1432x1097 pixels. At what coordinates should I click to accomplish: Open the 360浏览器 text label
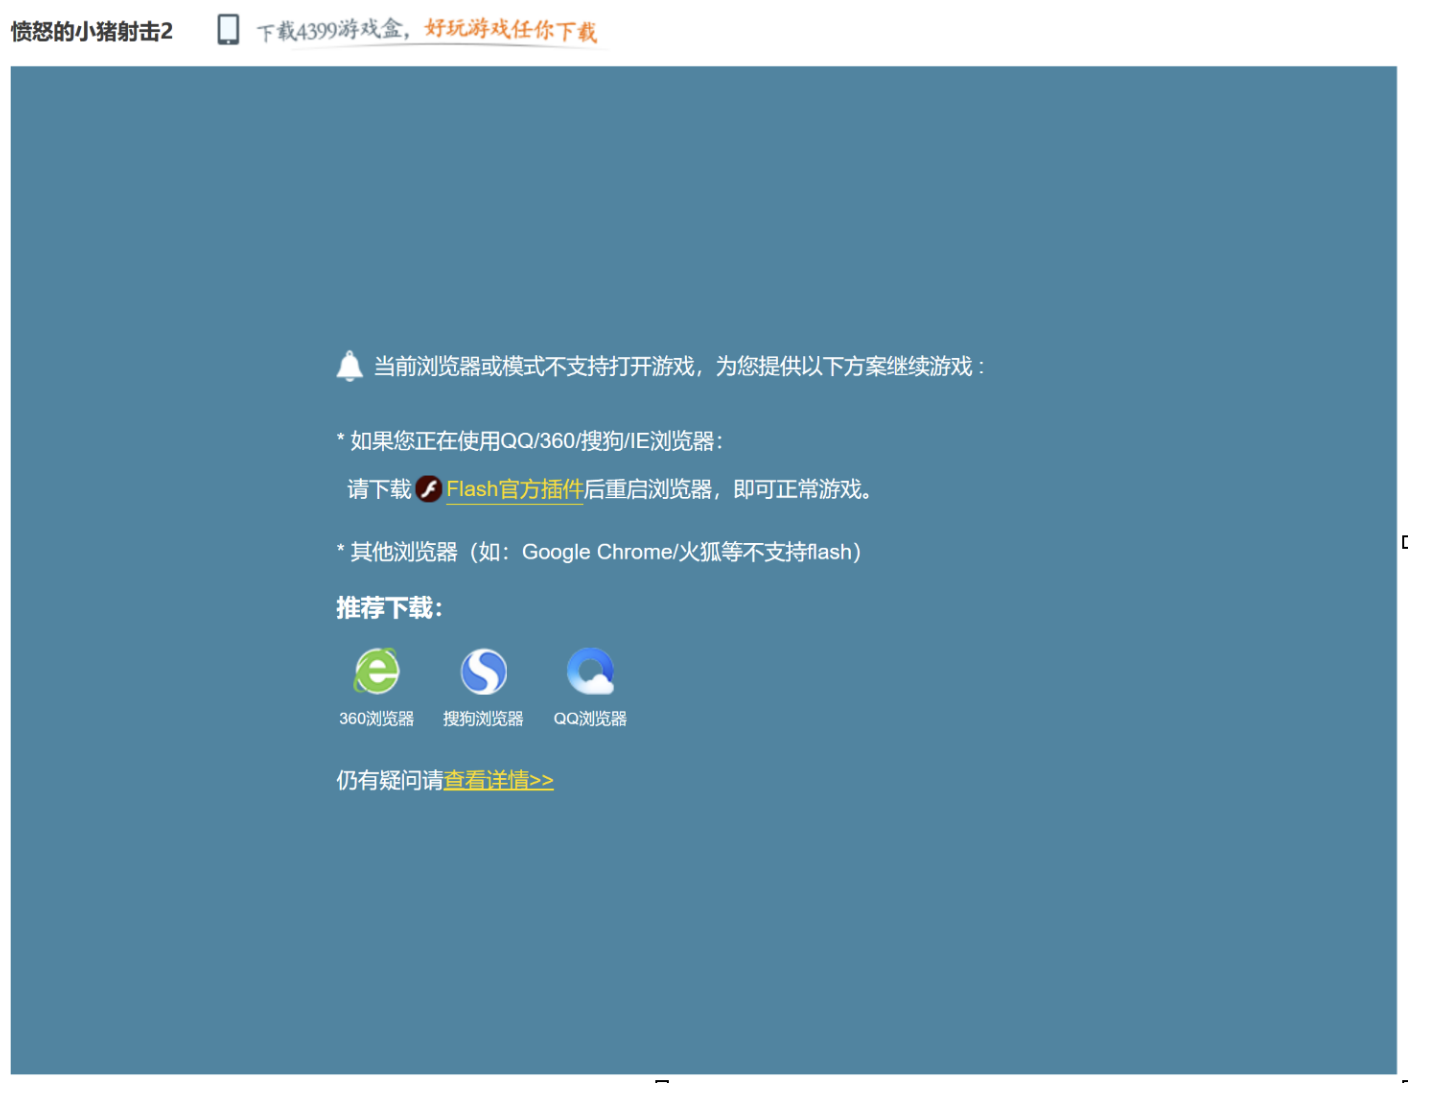coord(376,718)
